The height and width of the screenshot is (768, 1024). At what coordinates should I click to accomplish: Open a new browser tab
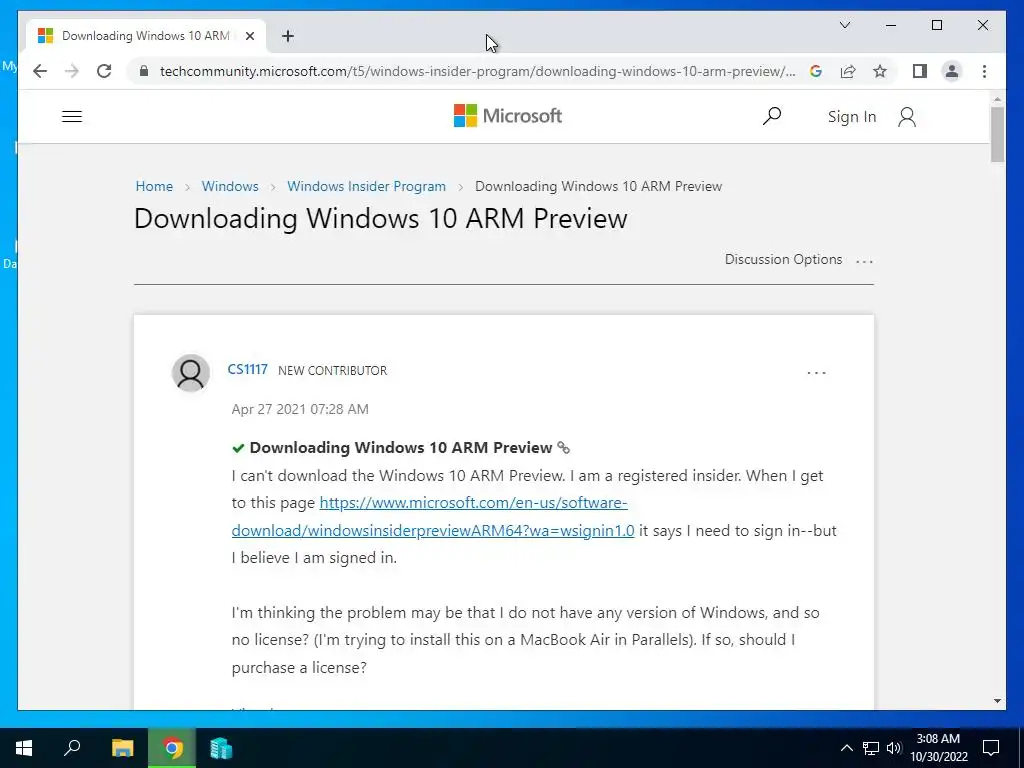click(x=288, y=36)
